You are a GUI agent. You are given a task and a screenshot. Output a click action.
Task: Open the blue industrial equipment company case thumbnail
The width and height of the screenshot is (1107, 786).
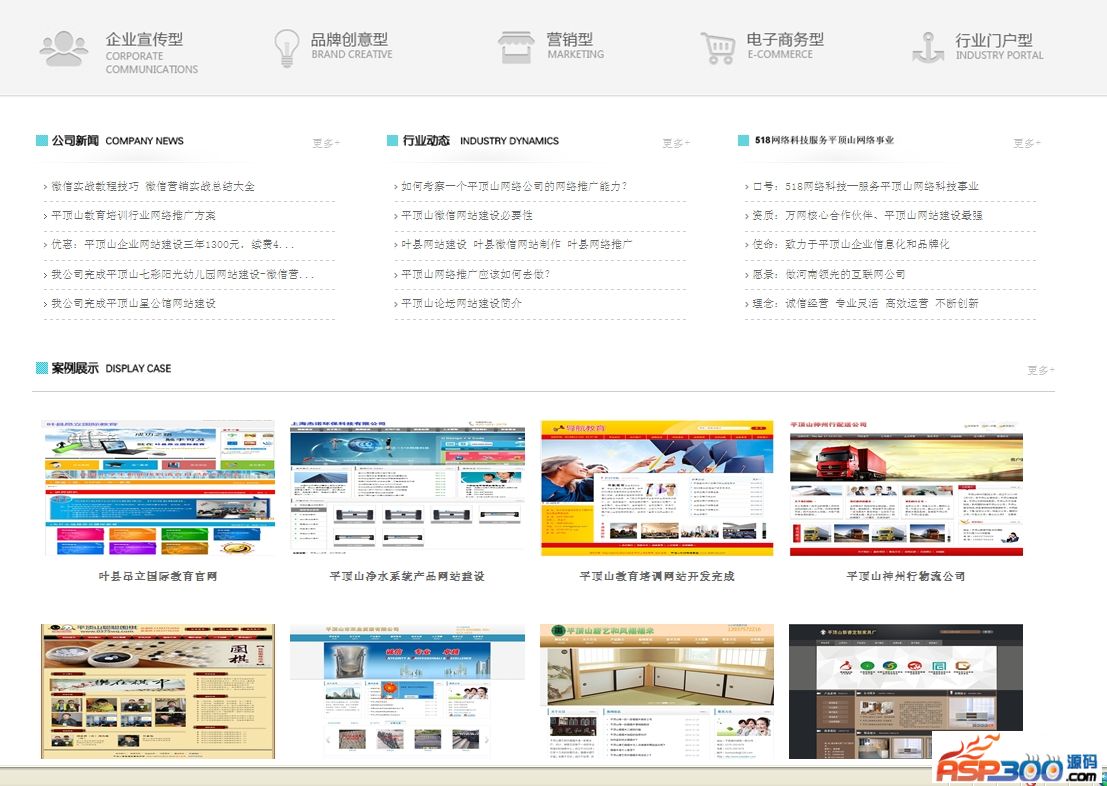pos(407,691)
